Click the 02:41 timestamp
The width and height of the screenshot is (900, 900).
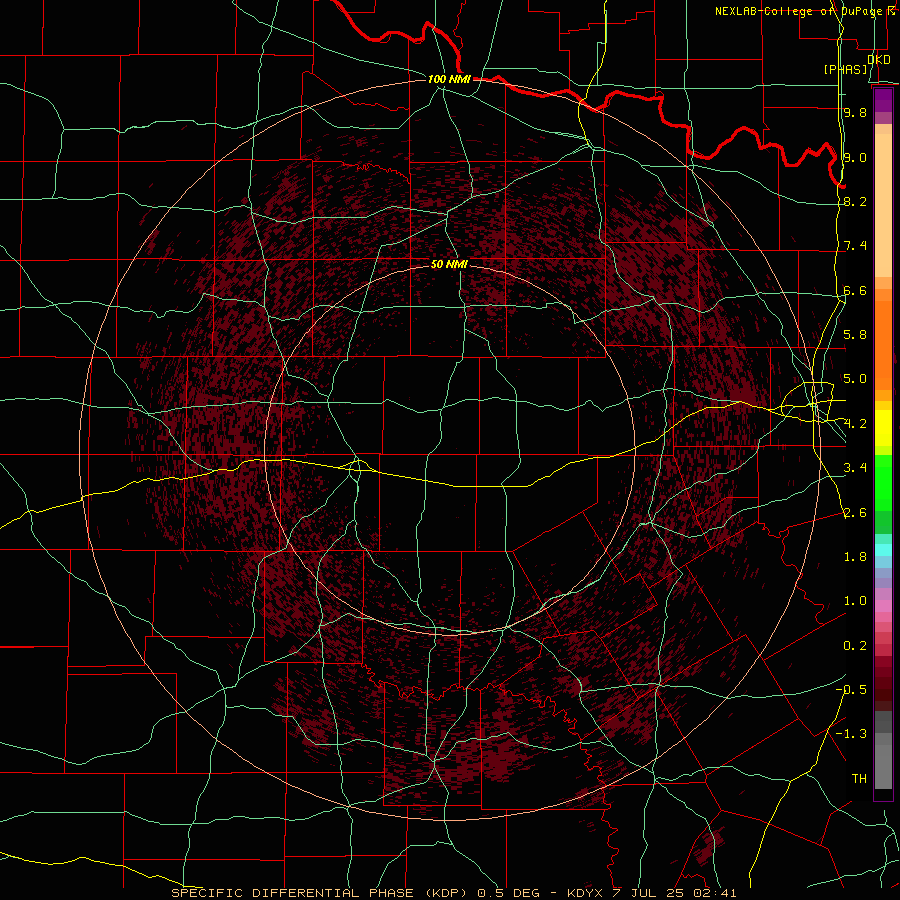[715, 893]
